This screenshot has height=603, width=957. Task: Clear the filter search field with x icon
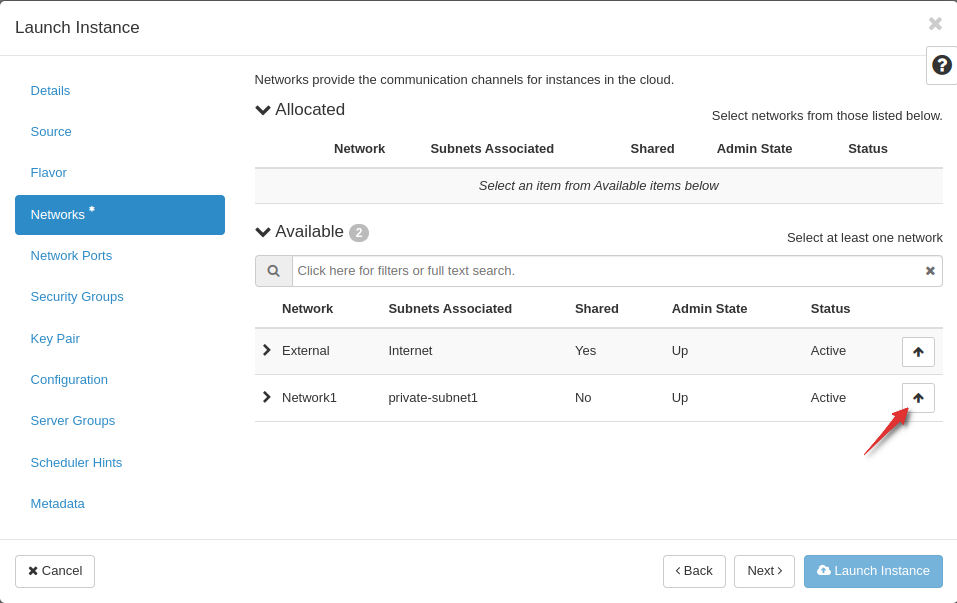click(x=929, y=271)
